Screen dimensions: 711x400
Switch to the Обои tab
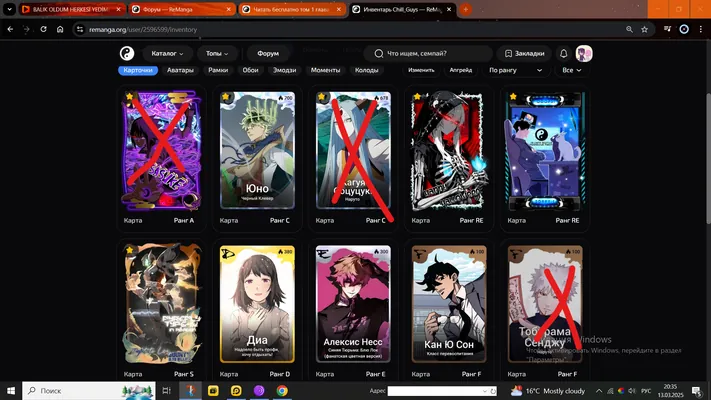pos(250,70)
